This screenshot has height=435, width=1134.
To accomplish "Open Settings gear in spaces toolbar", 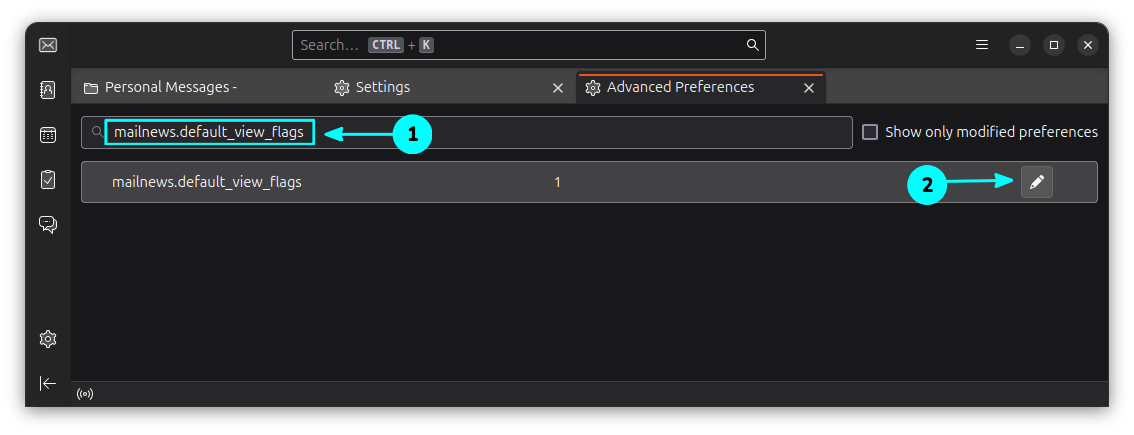I will click(x=47, y=339).
